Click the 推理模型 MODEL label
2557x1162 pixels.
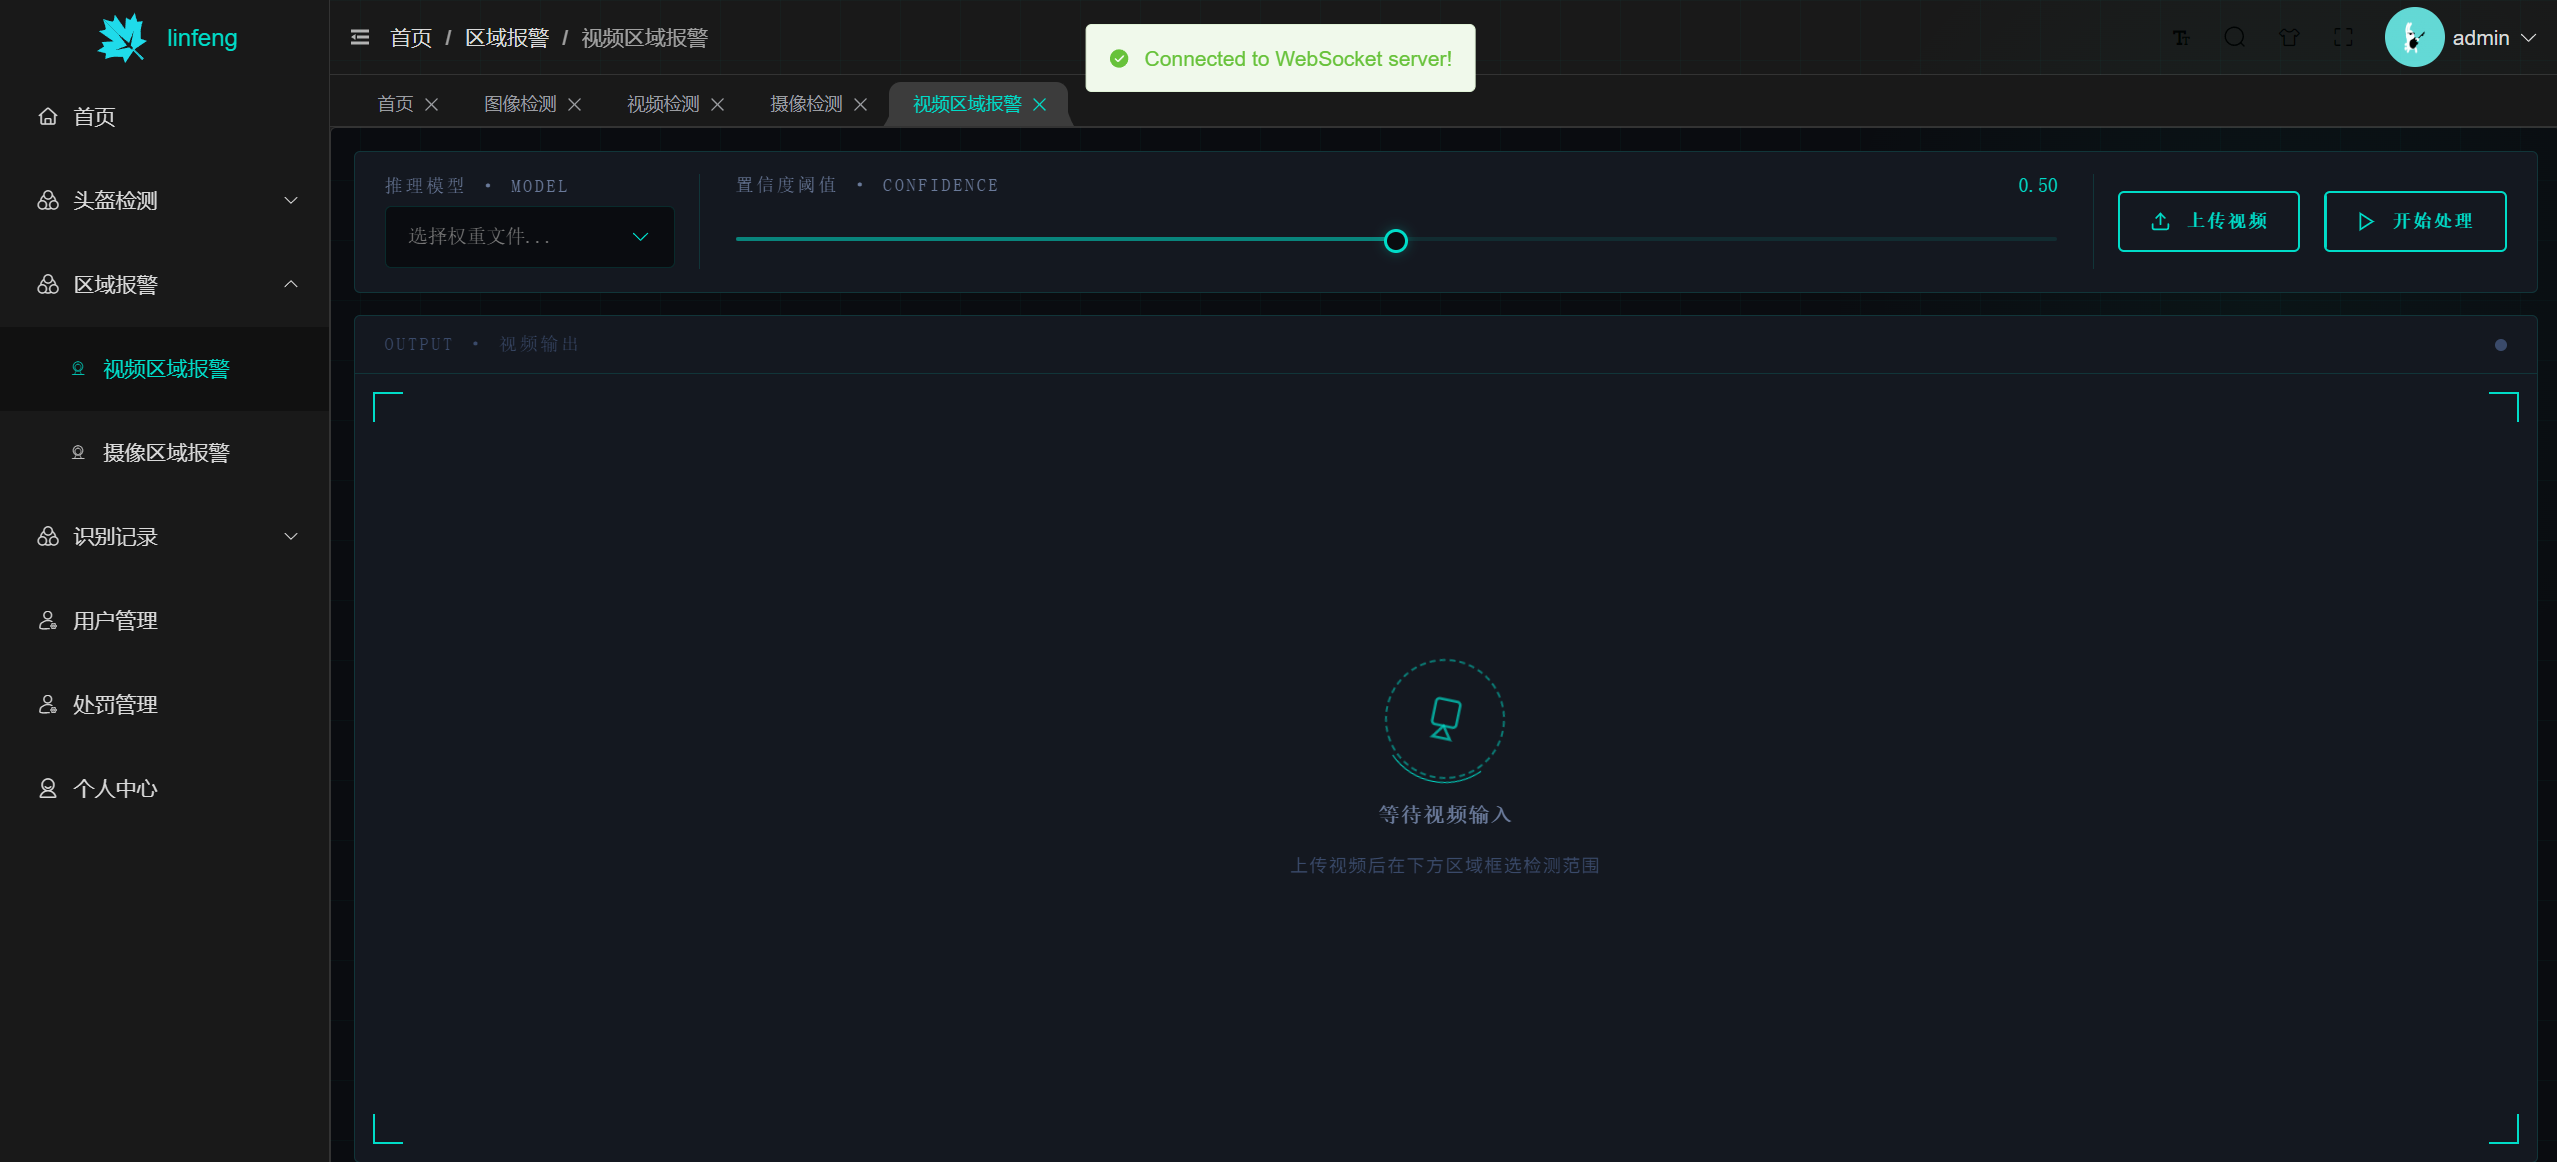(476, 186)
